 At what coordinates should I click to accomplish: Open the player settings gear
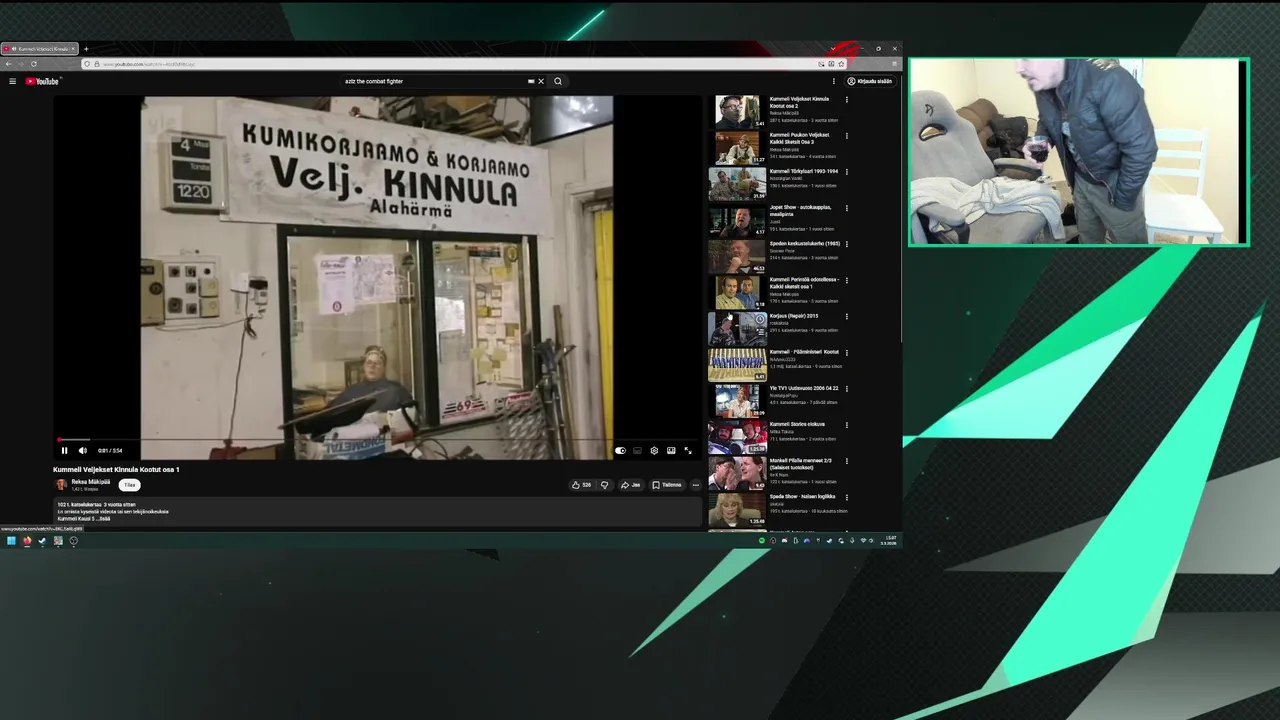[x=654, y=451]
